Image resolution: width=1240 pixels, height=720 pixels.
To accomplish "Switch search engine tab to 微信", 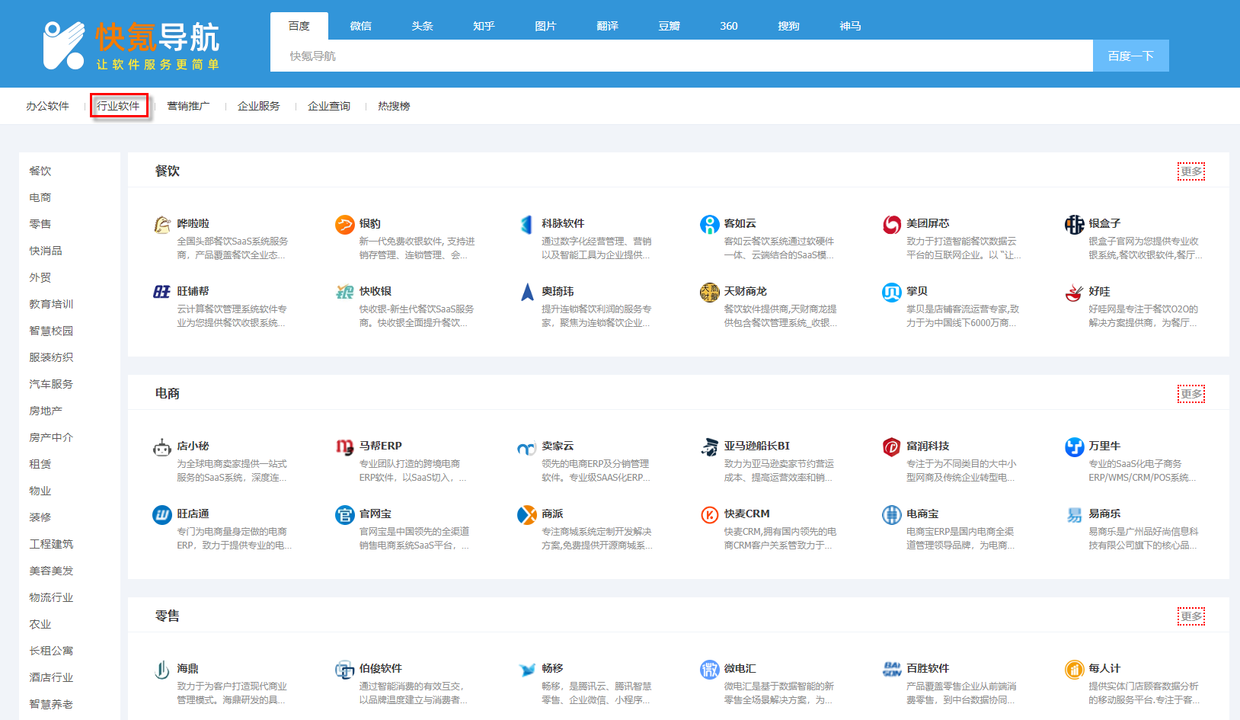I will click(x=360, y=26).
